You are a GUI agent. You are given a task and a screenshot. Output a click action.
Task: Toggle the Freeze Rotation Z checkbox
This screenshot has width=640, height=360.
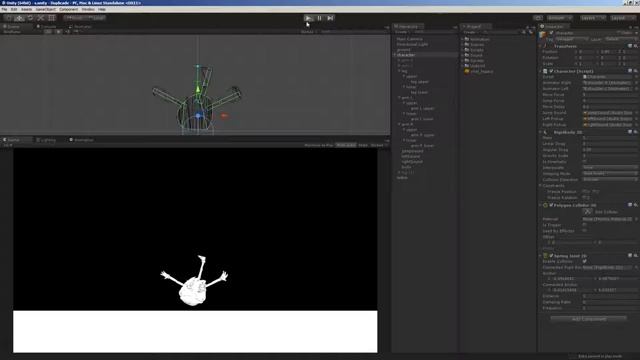pyautogui.click(x=584, y=198)
